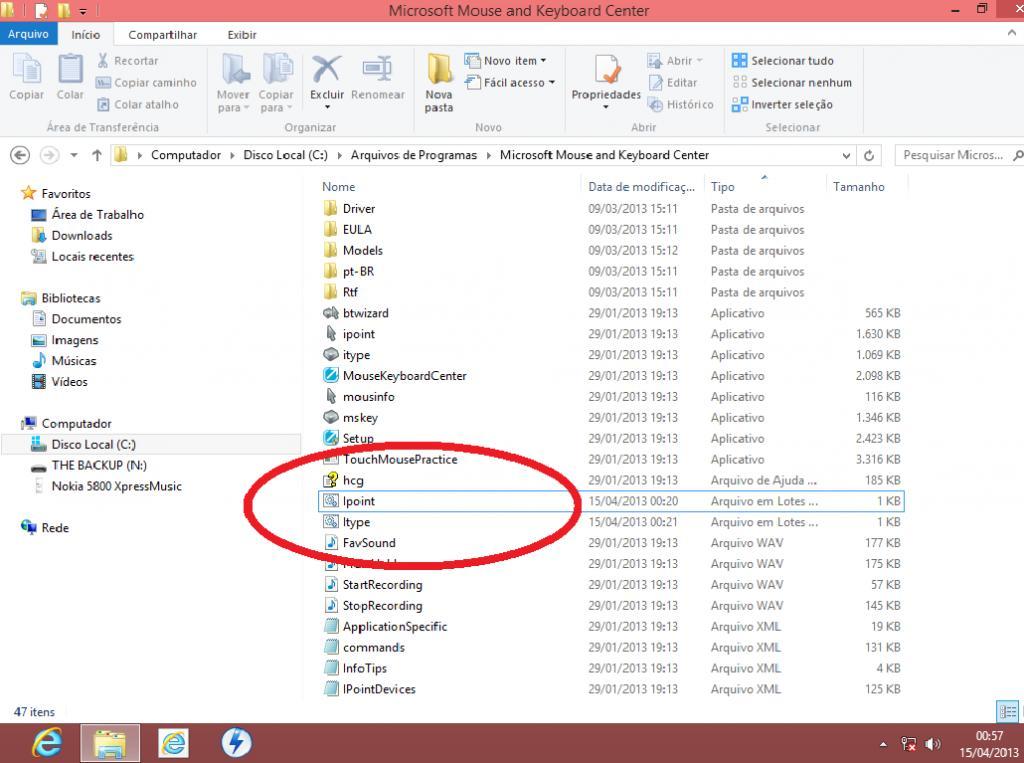This screenshot has width=1024, height=763.
Task: Switch to the Exibir tab
Action: 242,35
